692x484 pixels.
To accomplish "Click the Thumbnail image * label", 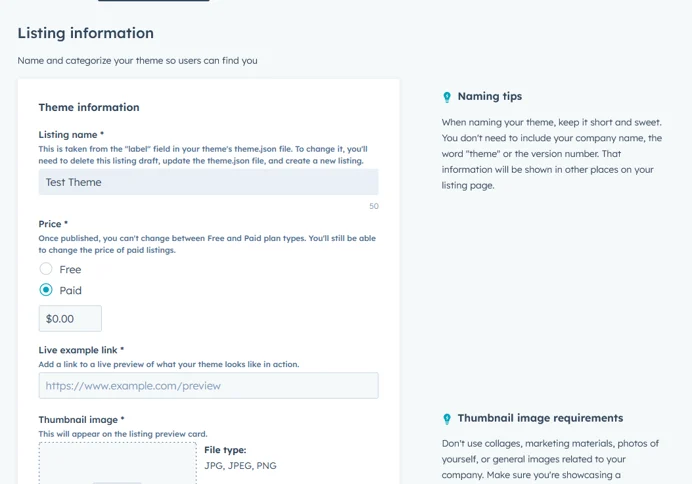I will point(81,420).
